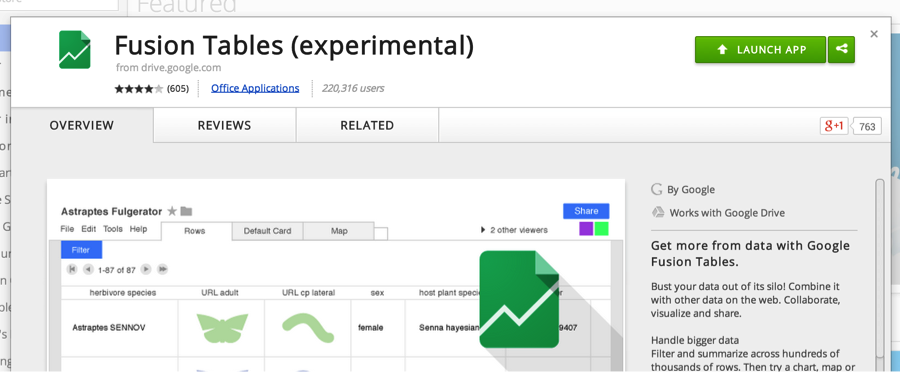Go to first page of rows
Viewport: 900px width, 372px height.
click(72, 269)
